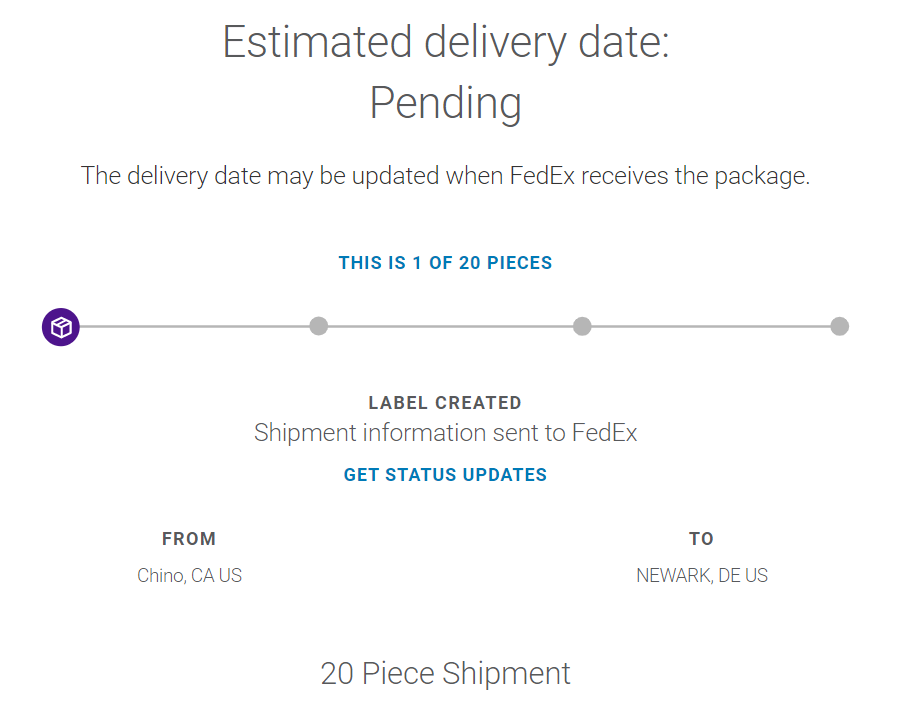Screen dimensions: 911x711
Task: Click the 'Pending' delivery status text
Action: point(445,103)
